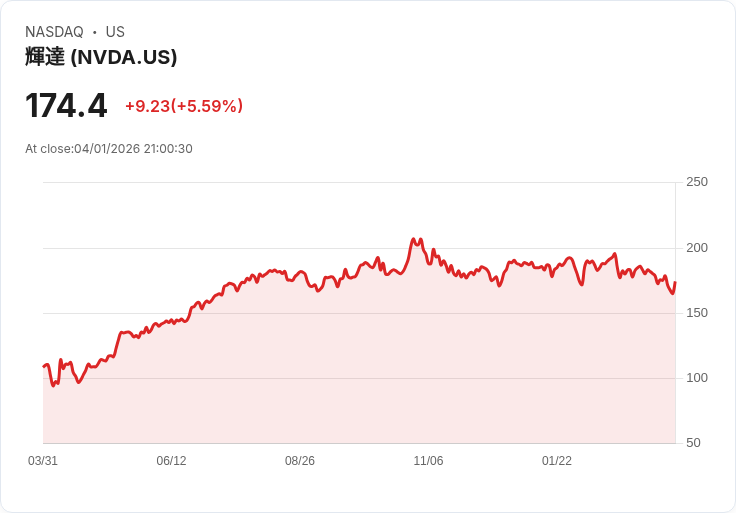Viewport: 736px width, 513px height.
Task: Open the 輝達 (NVDA.US) stock title
Action: pos(101,57)
